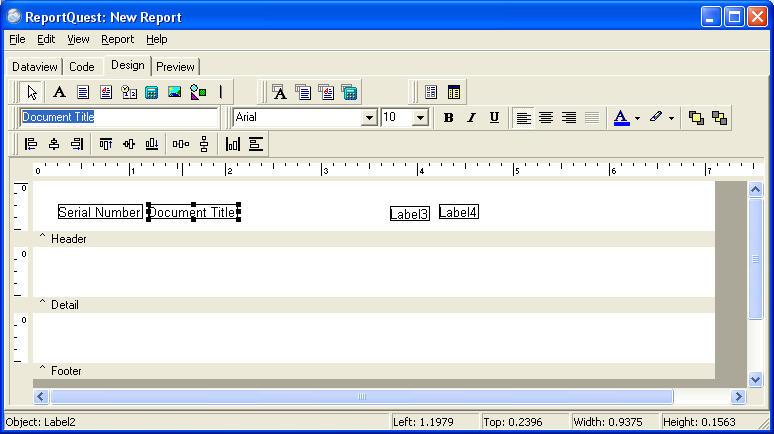Image resolution: width=774 pixels, height=434 pixels.
Task: Collapse the Footer section caret
Action: coord(42,369)
